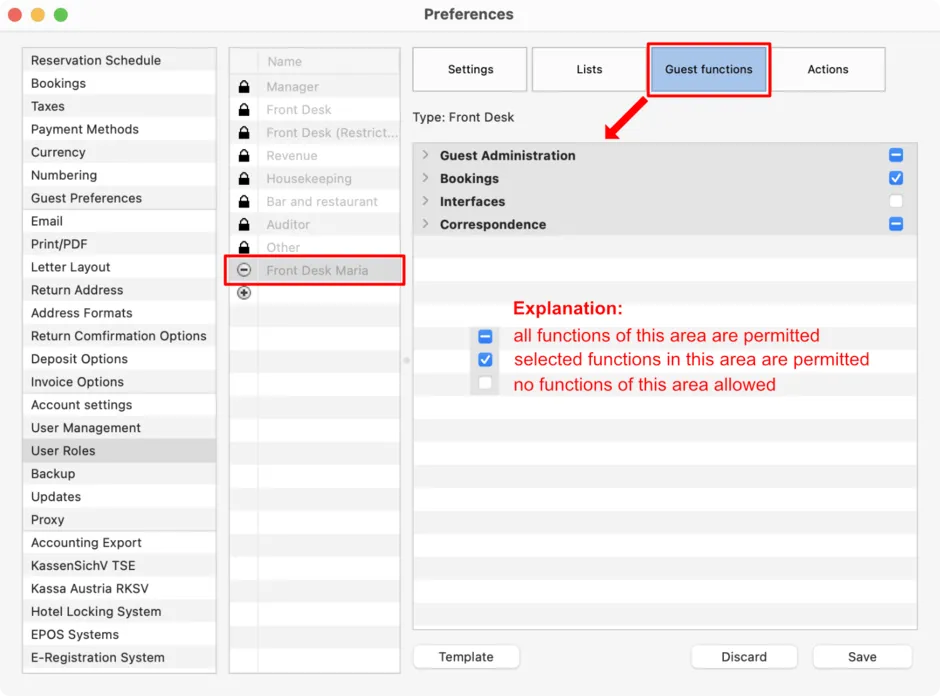Select the Auditor role name

[x=288, y=225]
